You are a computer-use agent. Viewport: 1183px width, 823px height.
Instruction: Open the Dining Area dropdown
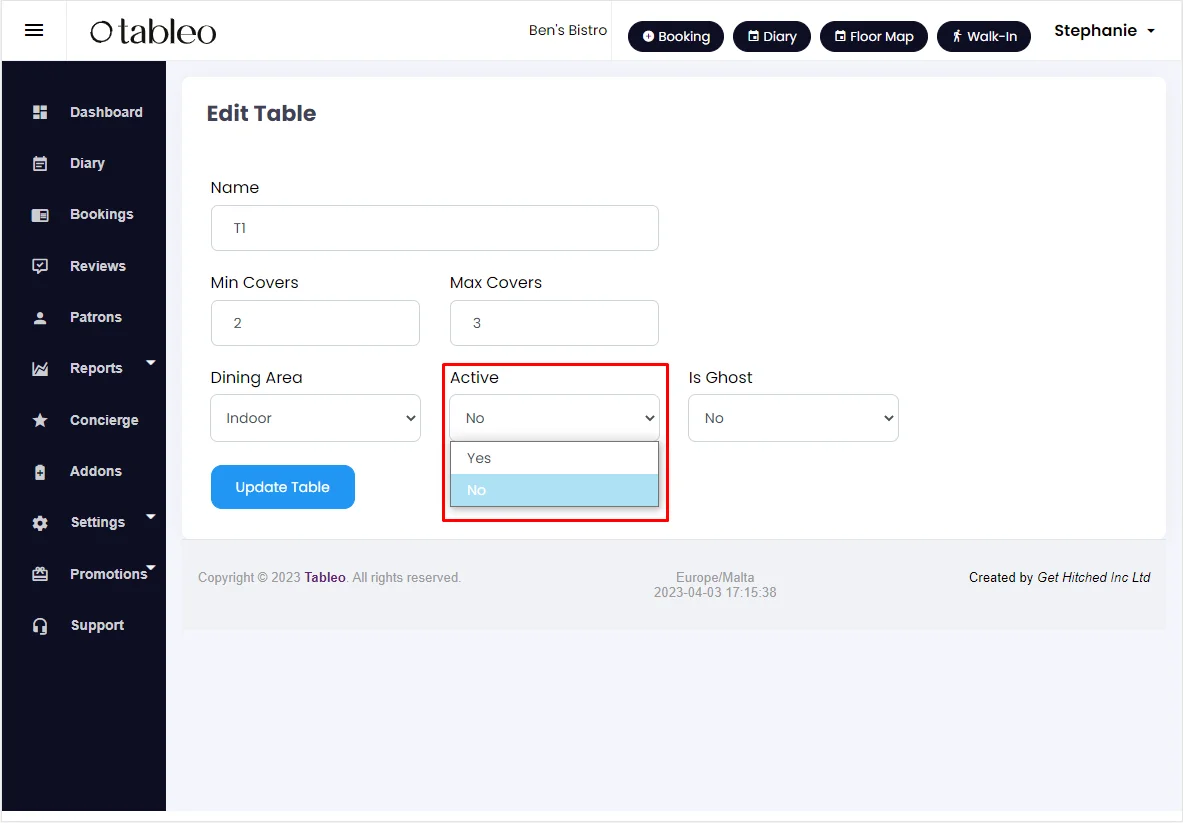coord(315,418)
